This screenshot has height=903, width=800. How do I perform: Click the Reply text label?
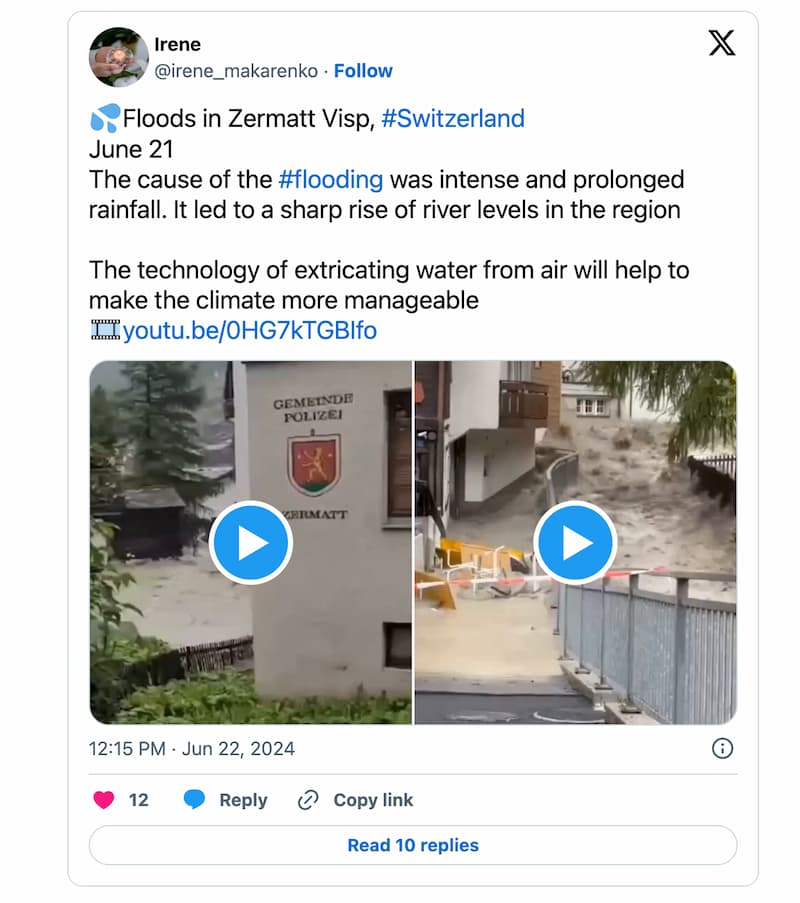[243, 800]
